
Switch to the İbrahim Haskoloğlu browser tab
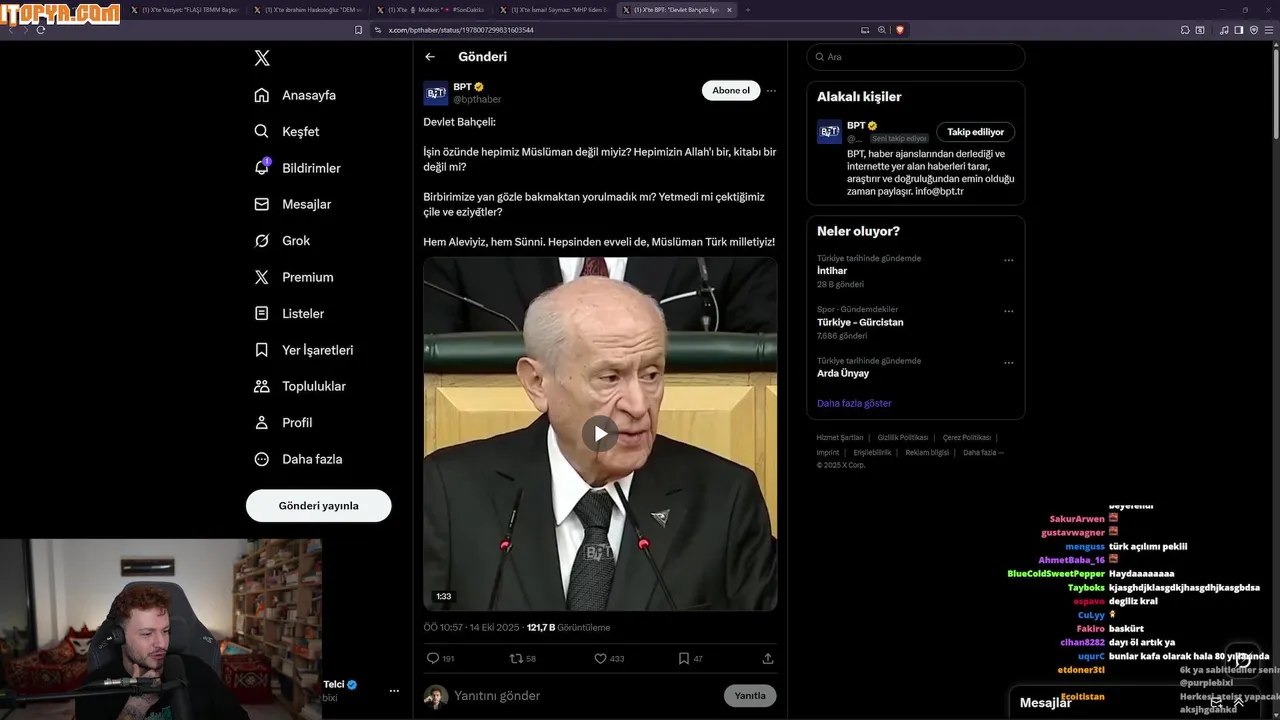tap(307, 10)
